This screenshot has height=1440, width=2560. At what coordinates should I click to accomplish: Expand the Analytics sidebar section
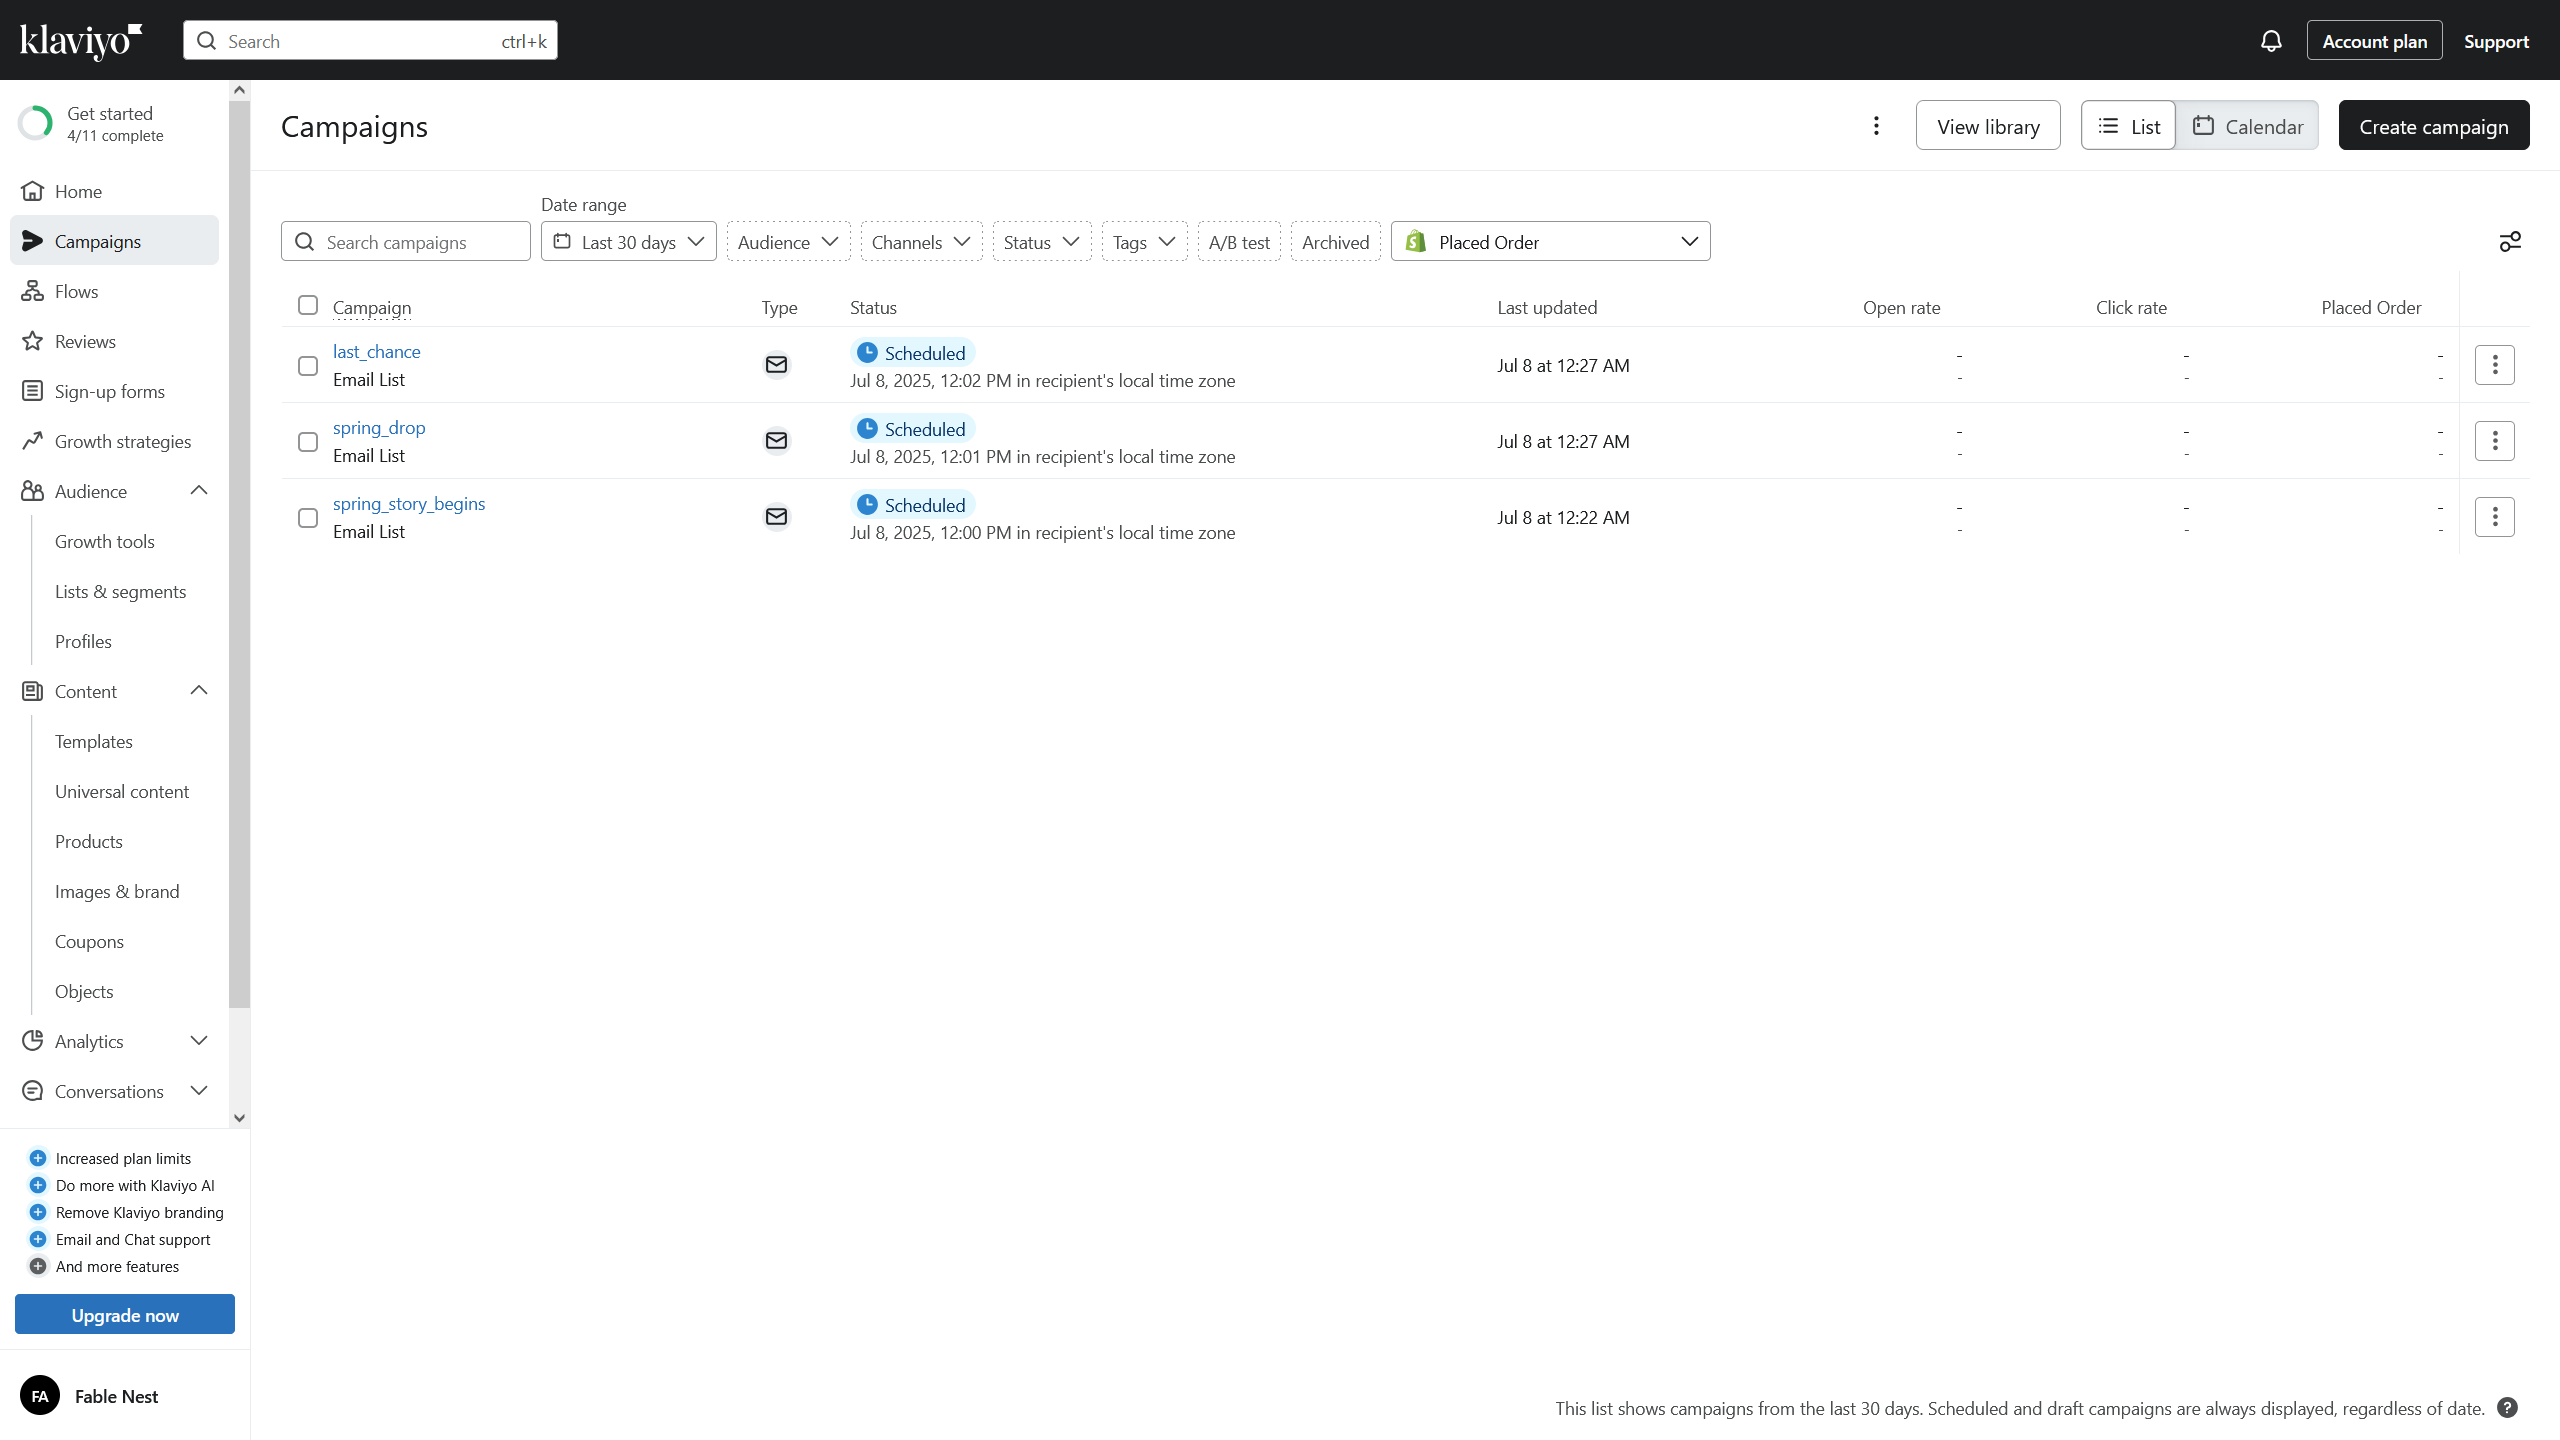[x=198, y=1041]
